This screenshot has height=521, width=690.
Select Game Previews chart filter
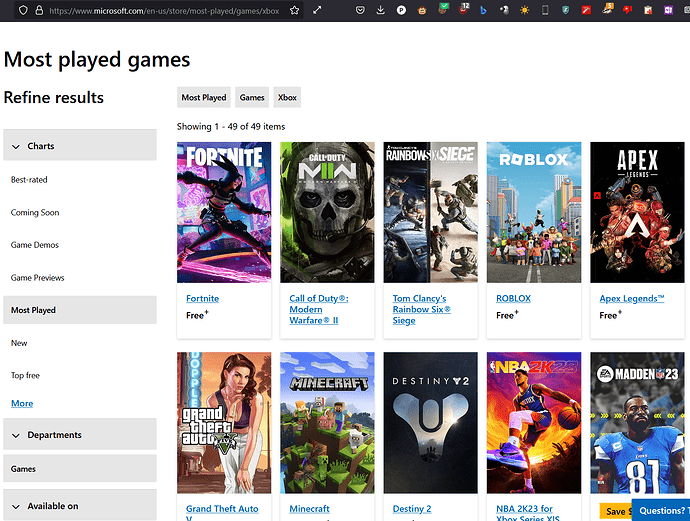[37, 278]
